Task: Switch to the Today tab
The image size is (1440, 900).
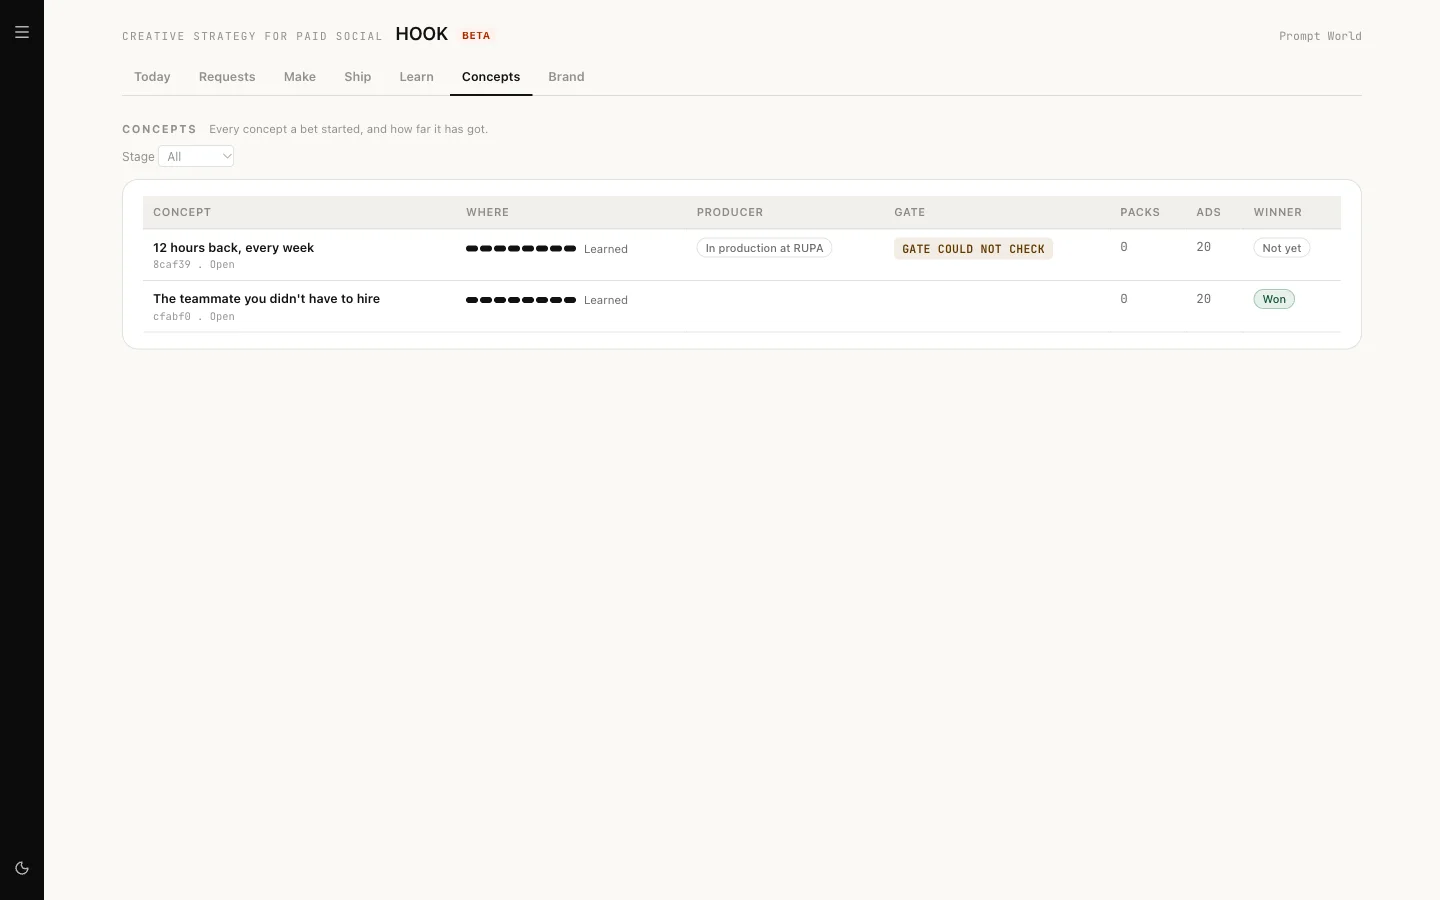Action: (152, 77)
